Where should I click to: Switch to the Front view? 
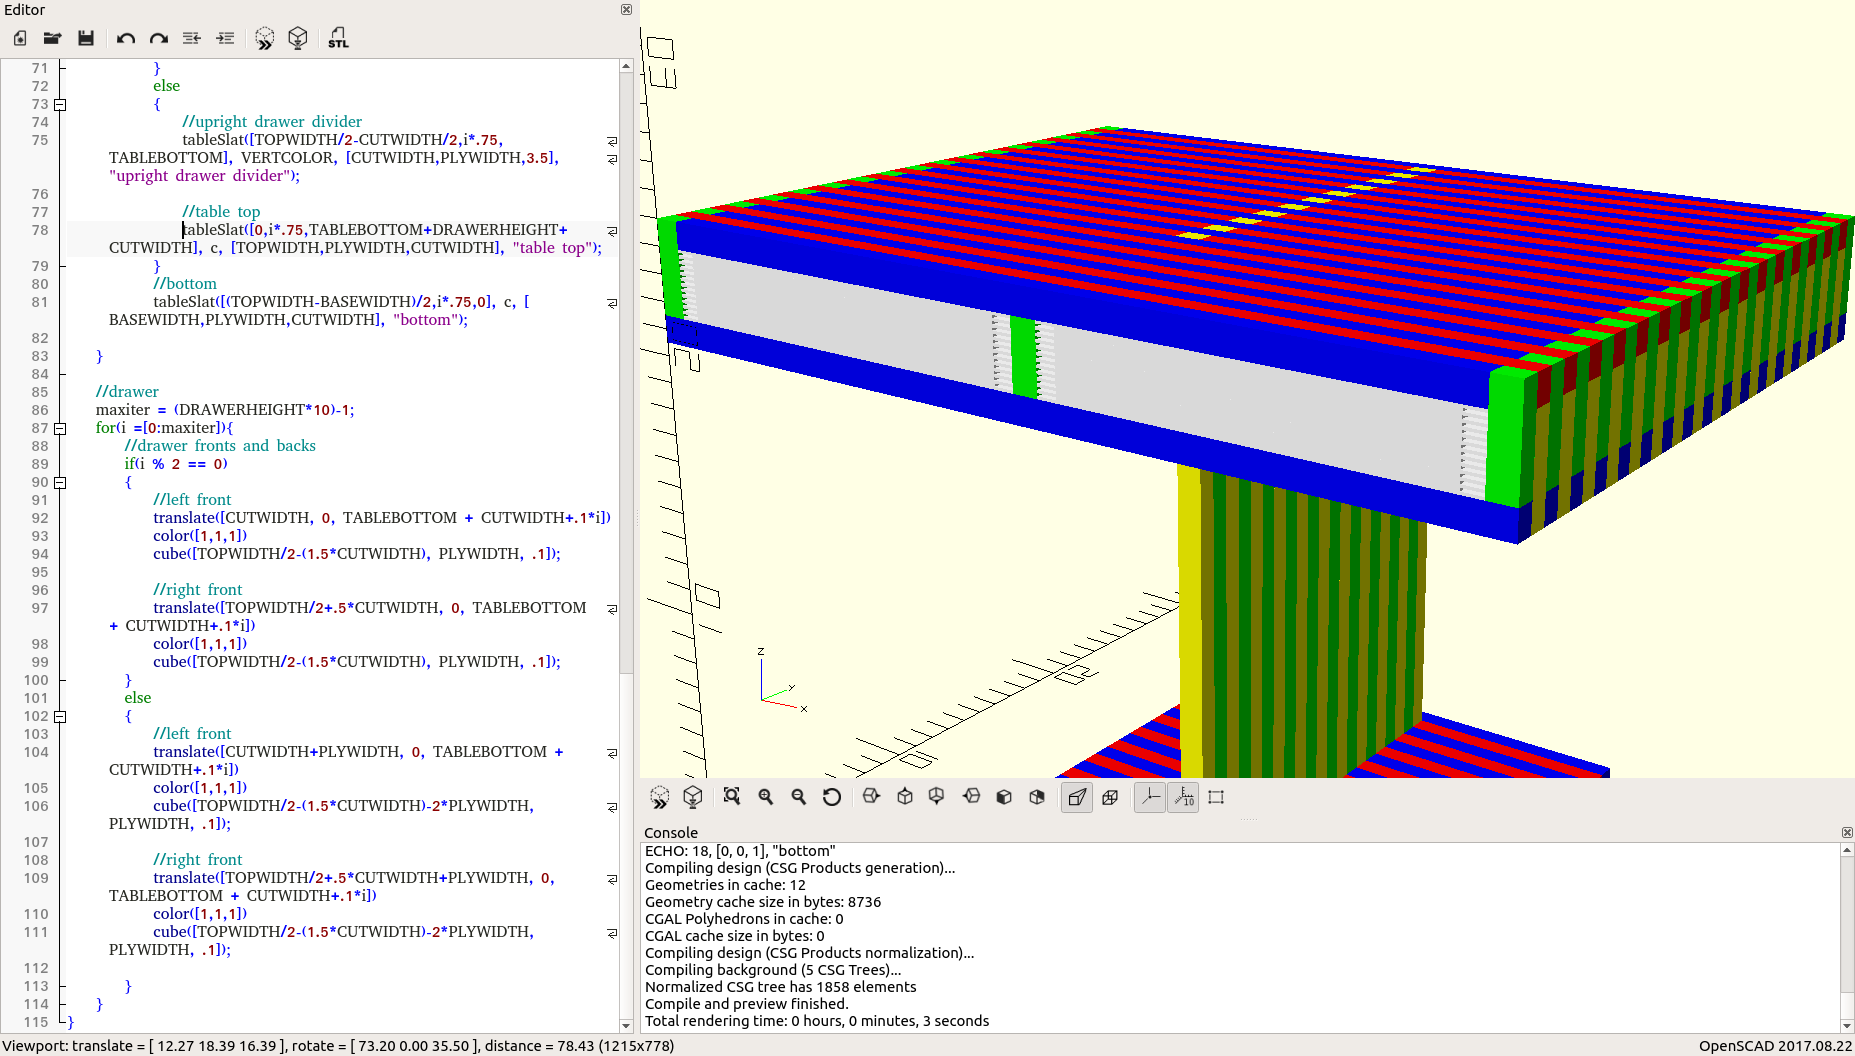(x=1004, y=797)
